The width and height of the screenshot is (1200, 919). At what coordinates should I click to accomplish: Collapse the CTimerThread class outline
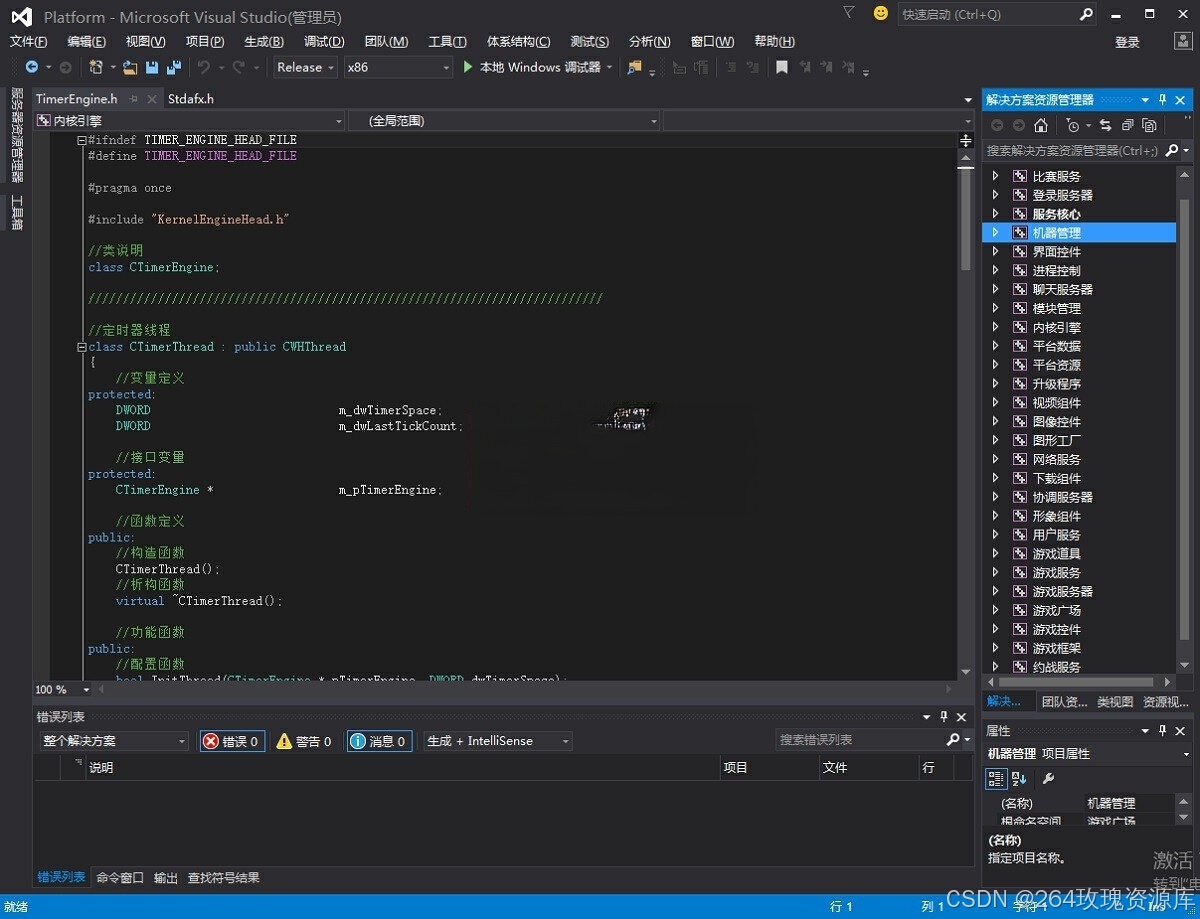click(x=82, y=347)
